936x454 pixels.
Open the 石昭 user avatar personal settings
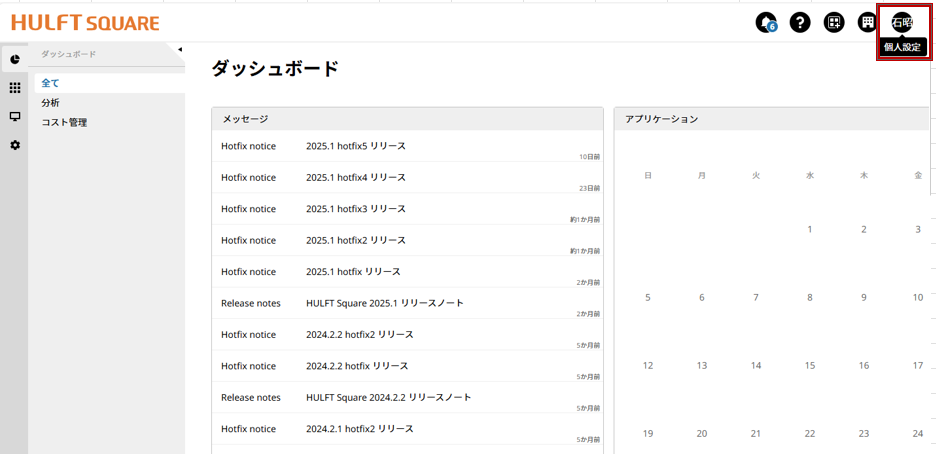pos(902,24)
